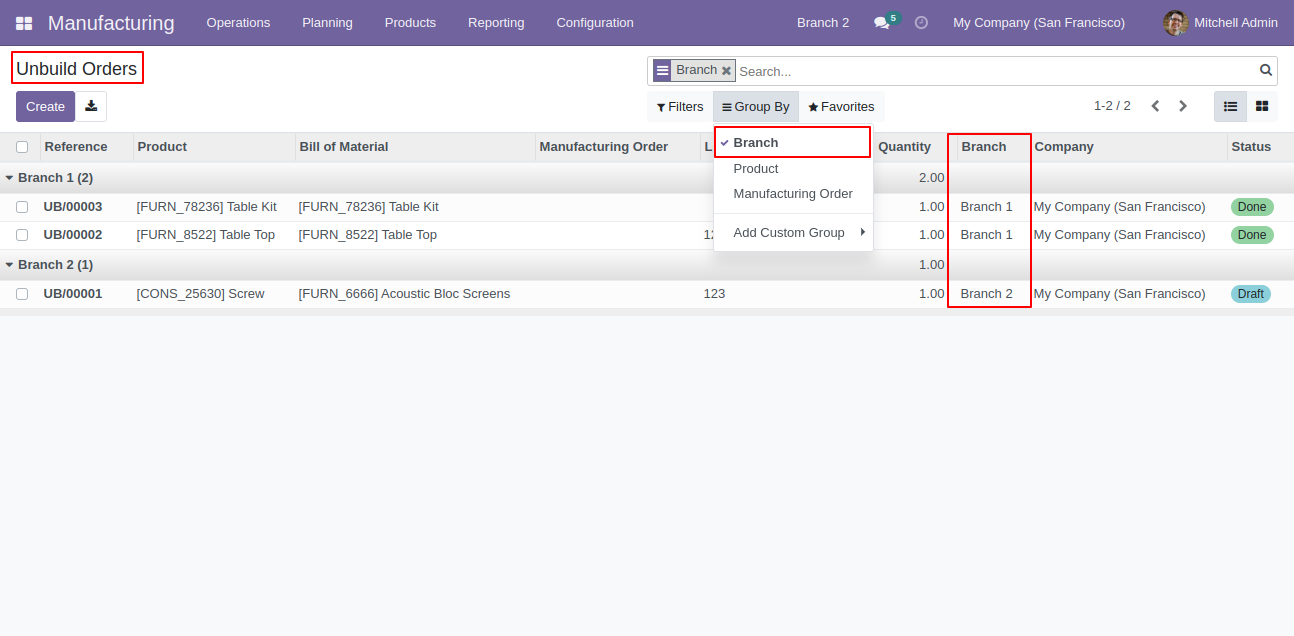The height and width of the screenshot is (636, 1294).
Task: Remove the Branch search facet
Action: (726, 71)
